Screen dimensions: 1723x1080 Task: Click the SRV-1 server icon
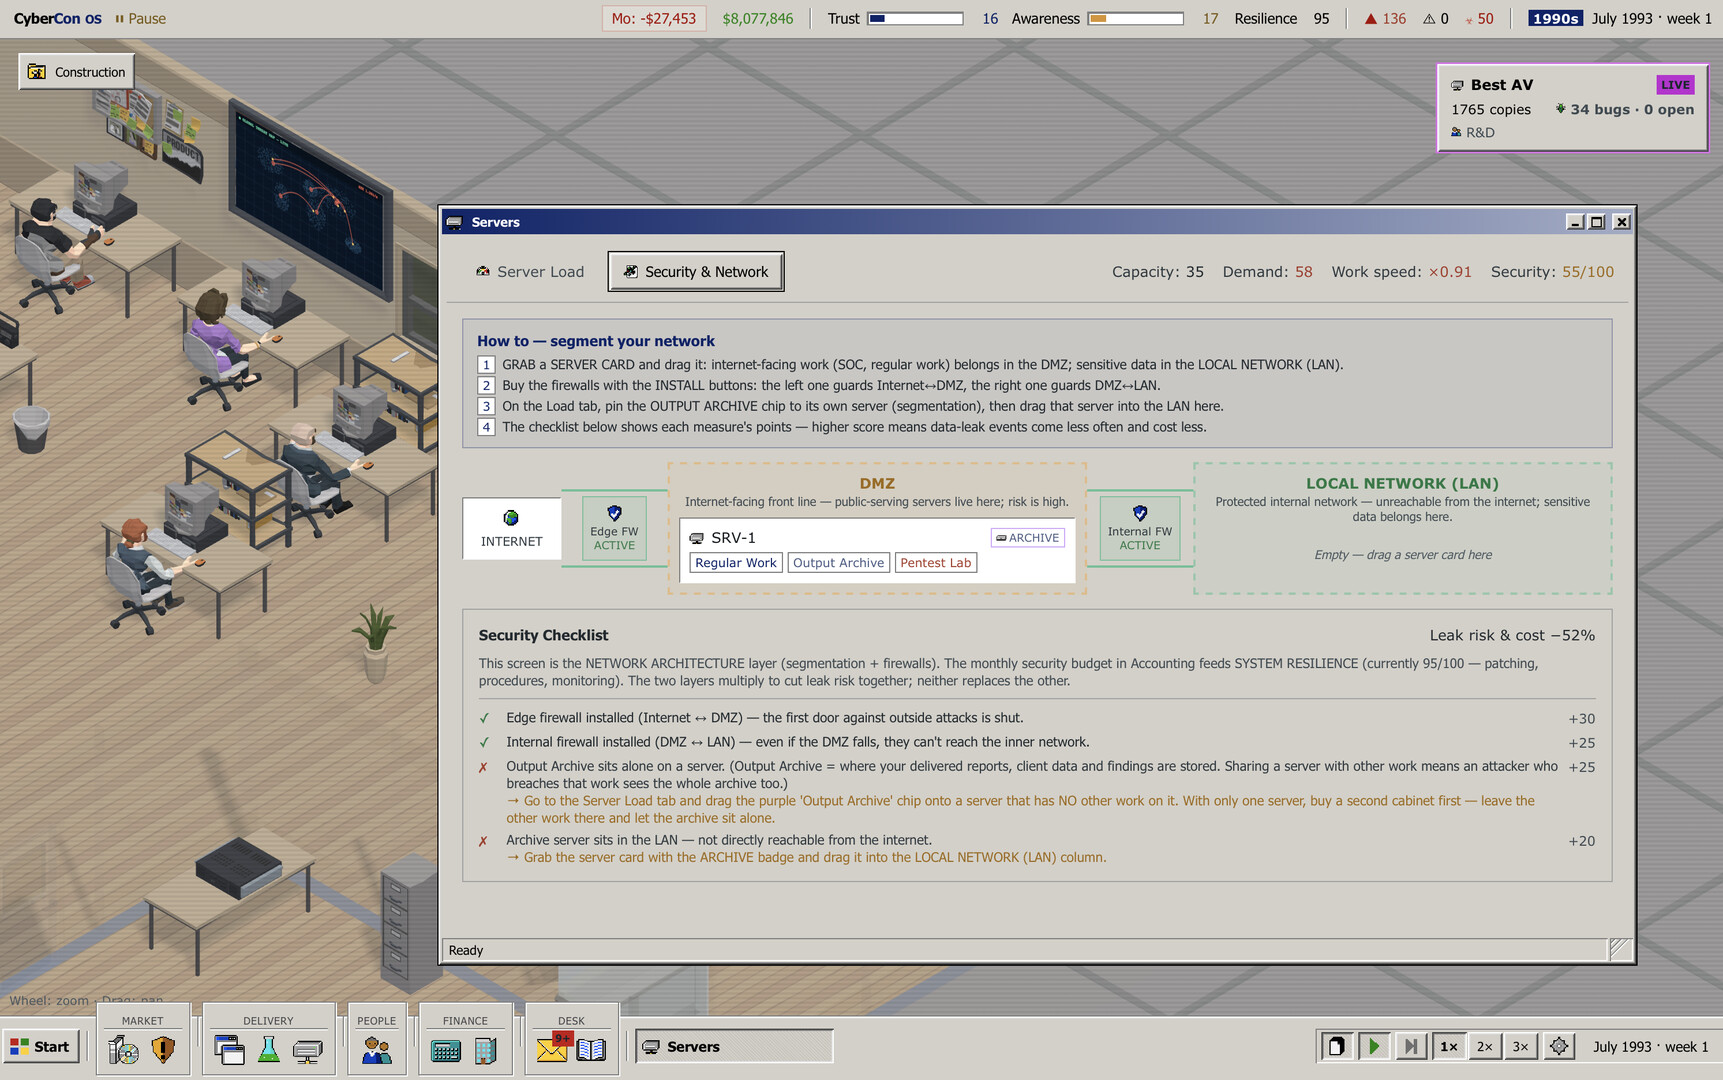(697, 538)
